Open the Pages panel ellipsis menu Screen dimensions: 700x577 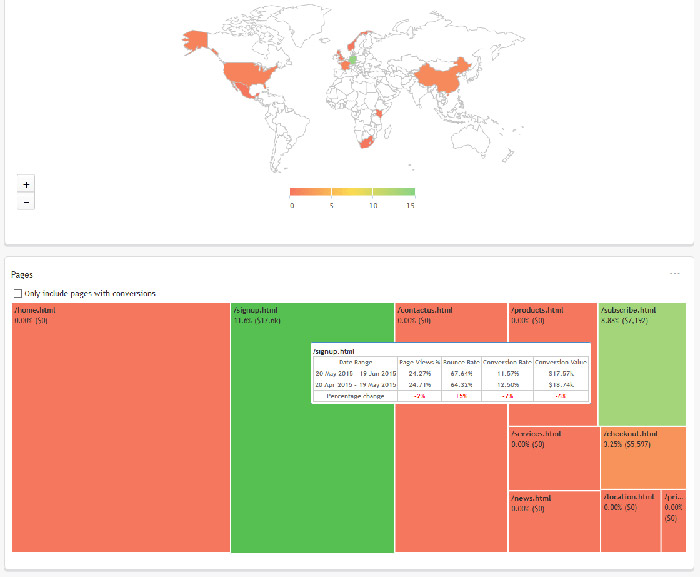pyautogui.click(x=675, y=273)
